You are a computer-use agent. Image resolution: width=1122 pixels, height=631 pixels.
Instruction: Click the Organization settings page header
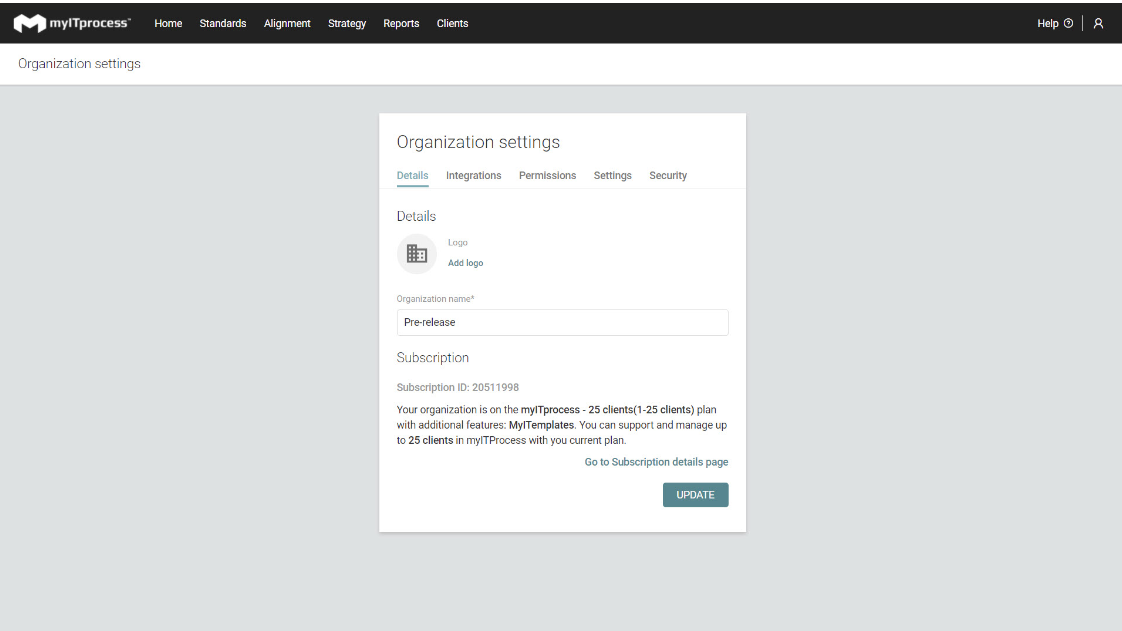(79, 64)
